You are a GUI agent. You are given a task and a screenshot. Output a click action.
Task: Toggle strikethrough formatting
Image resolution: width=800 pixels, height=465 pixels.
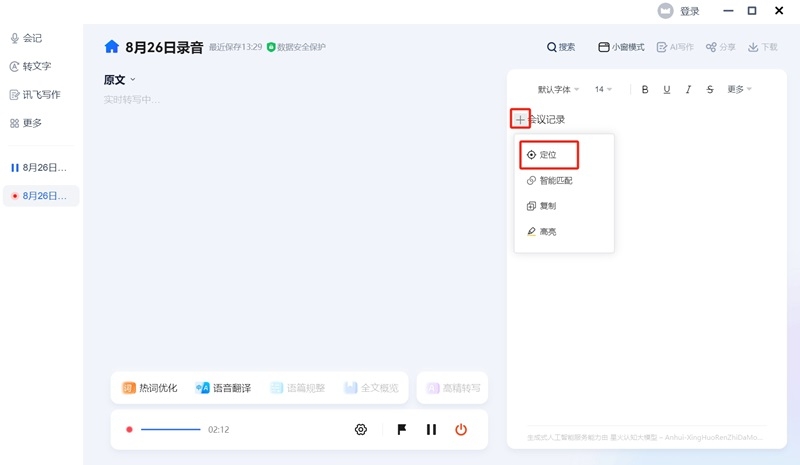pos(710,89)
